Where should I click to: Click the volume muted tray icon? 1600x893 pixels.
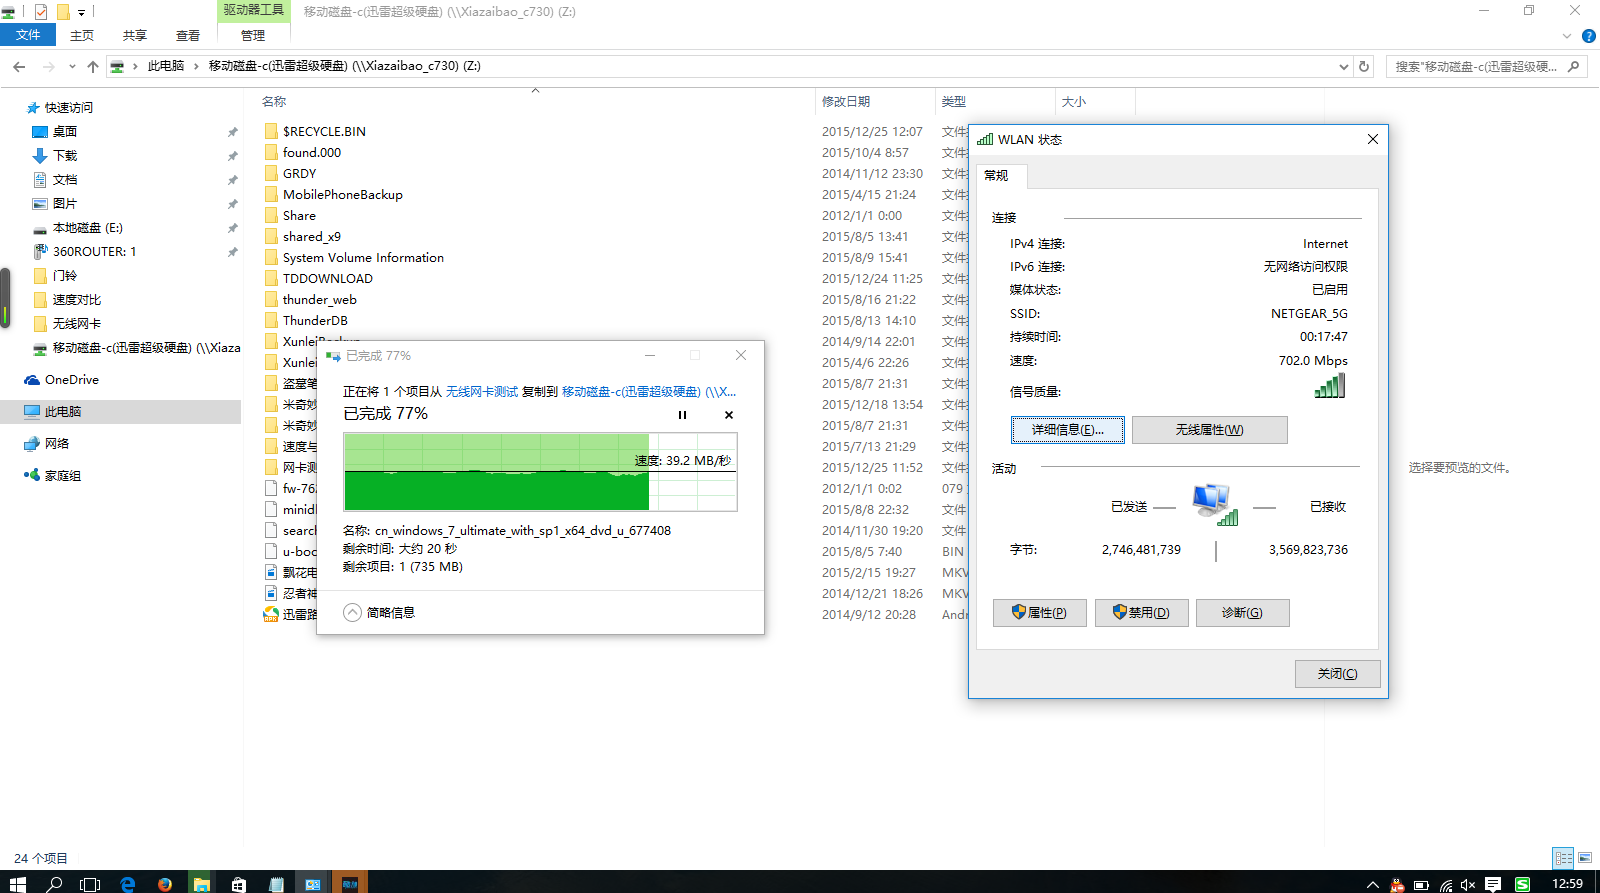point(1468,884)
